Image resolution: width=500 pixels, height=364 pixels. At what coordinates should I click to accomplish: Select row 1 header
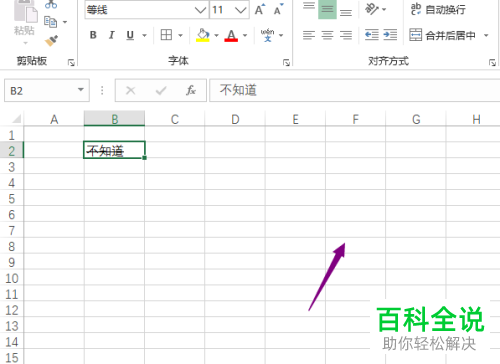[x=12, y=135]
